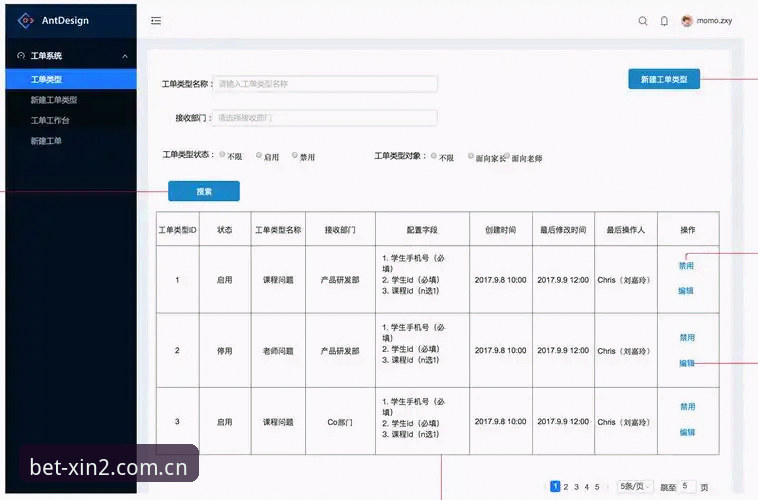Click 禁用 link in row 2
This screenshot has height=500, width=758.
tap(687, 338)
